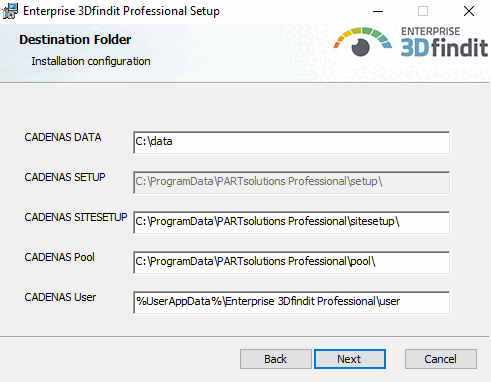491x382 pixels.
Task: Minimize the setup window
Action: tap(378, 11)
